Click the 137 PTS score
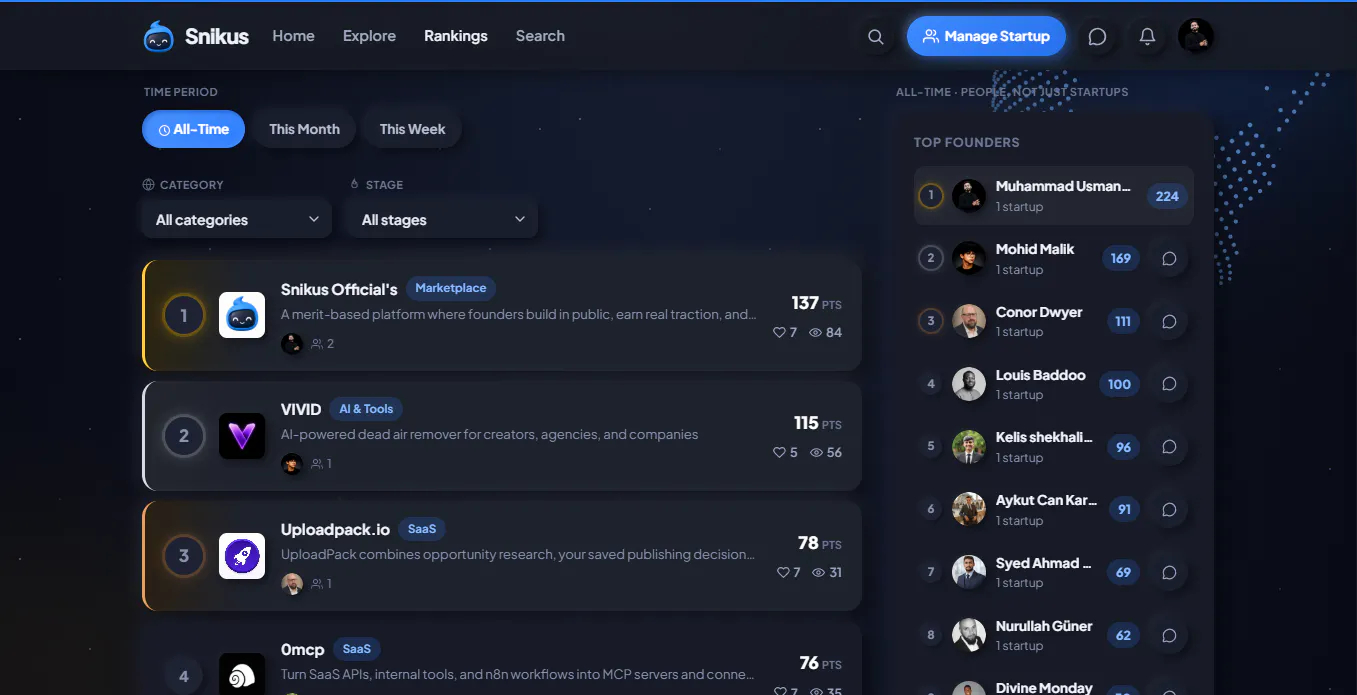Viewport: 1357px width, 695px height. pyautogui.click(x=816, y=303)
